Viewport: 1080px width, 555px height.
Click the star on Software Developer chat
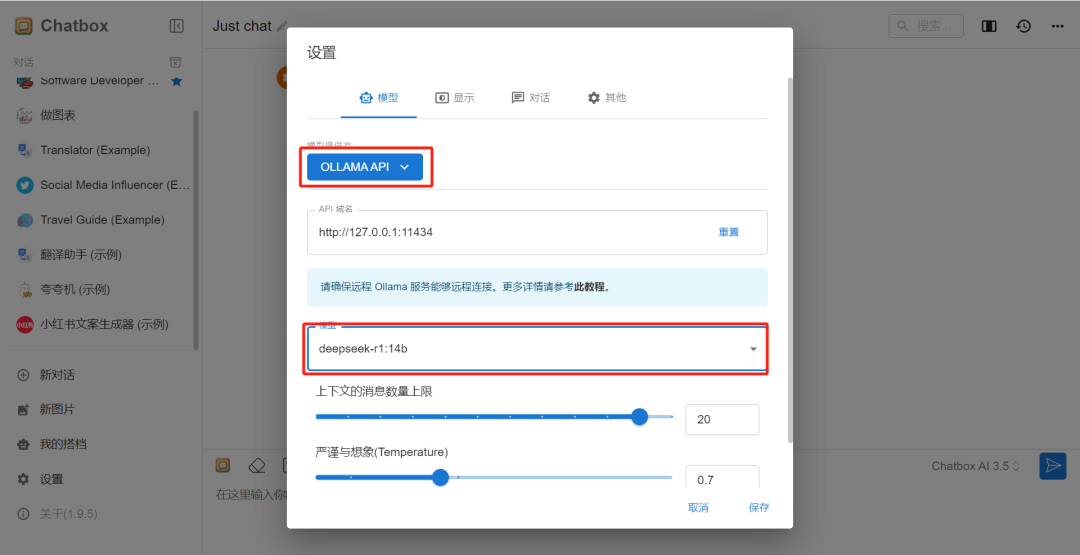point(176,81)
